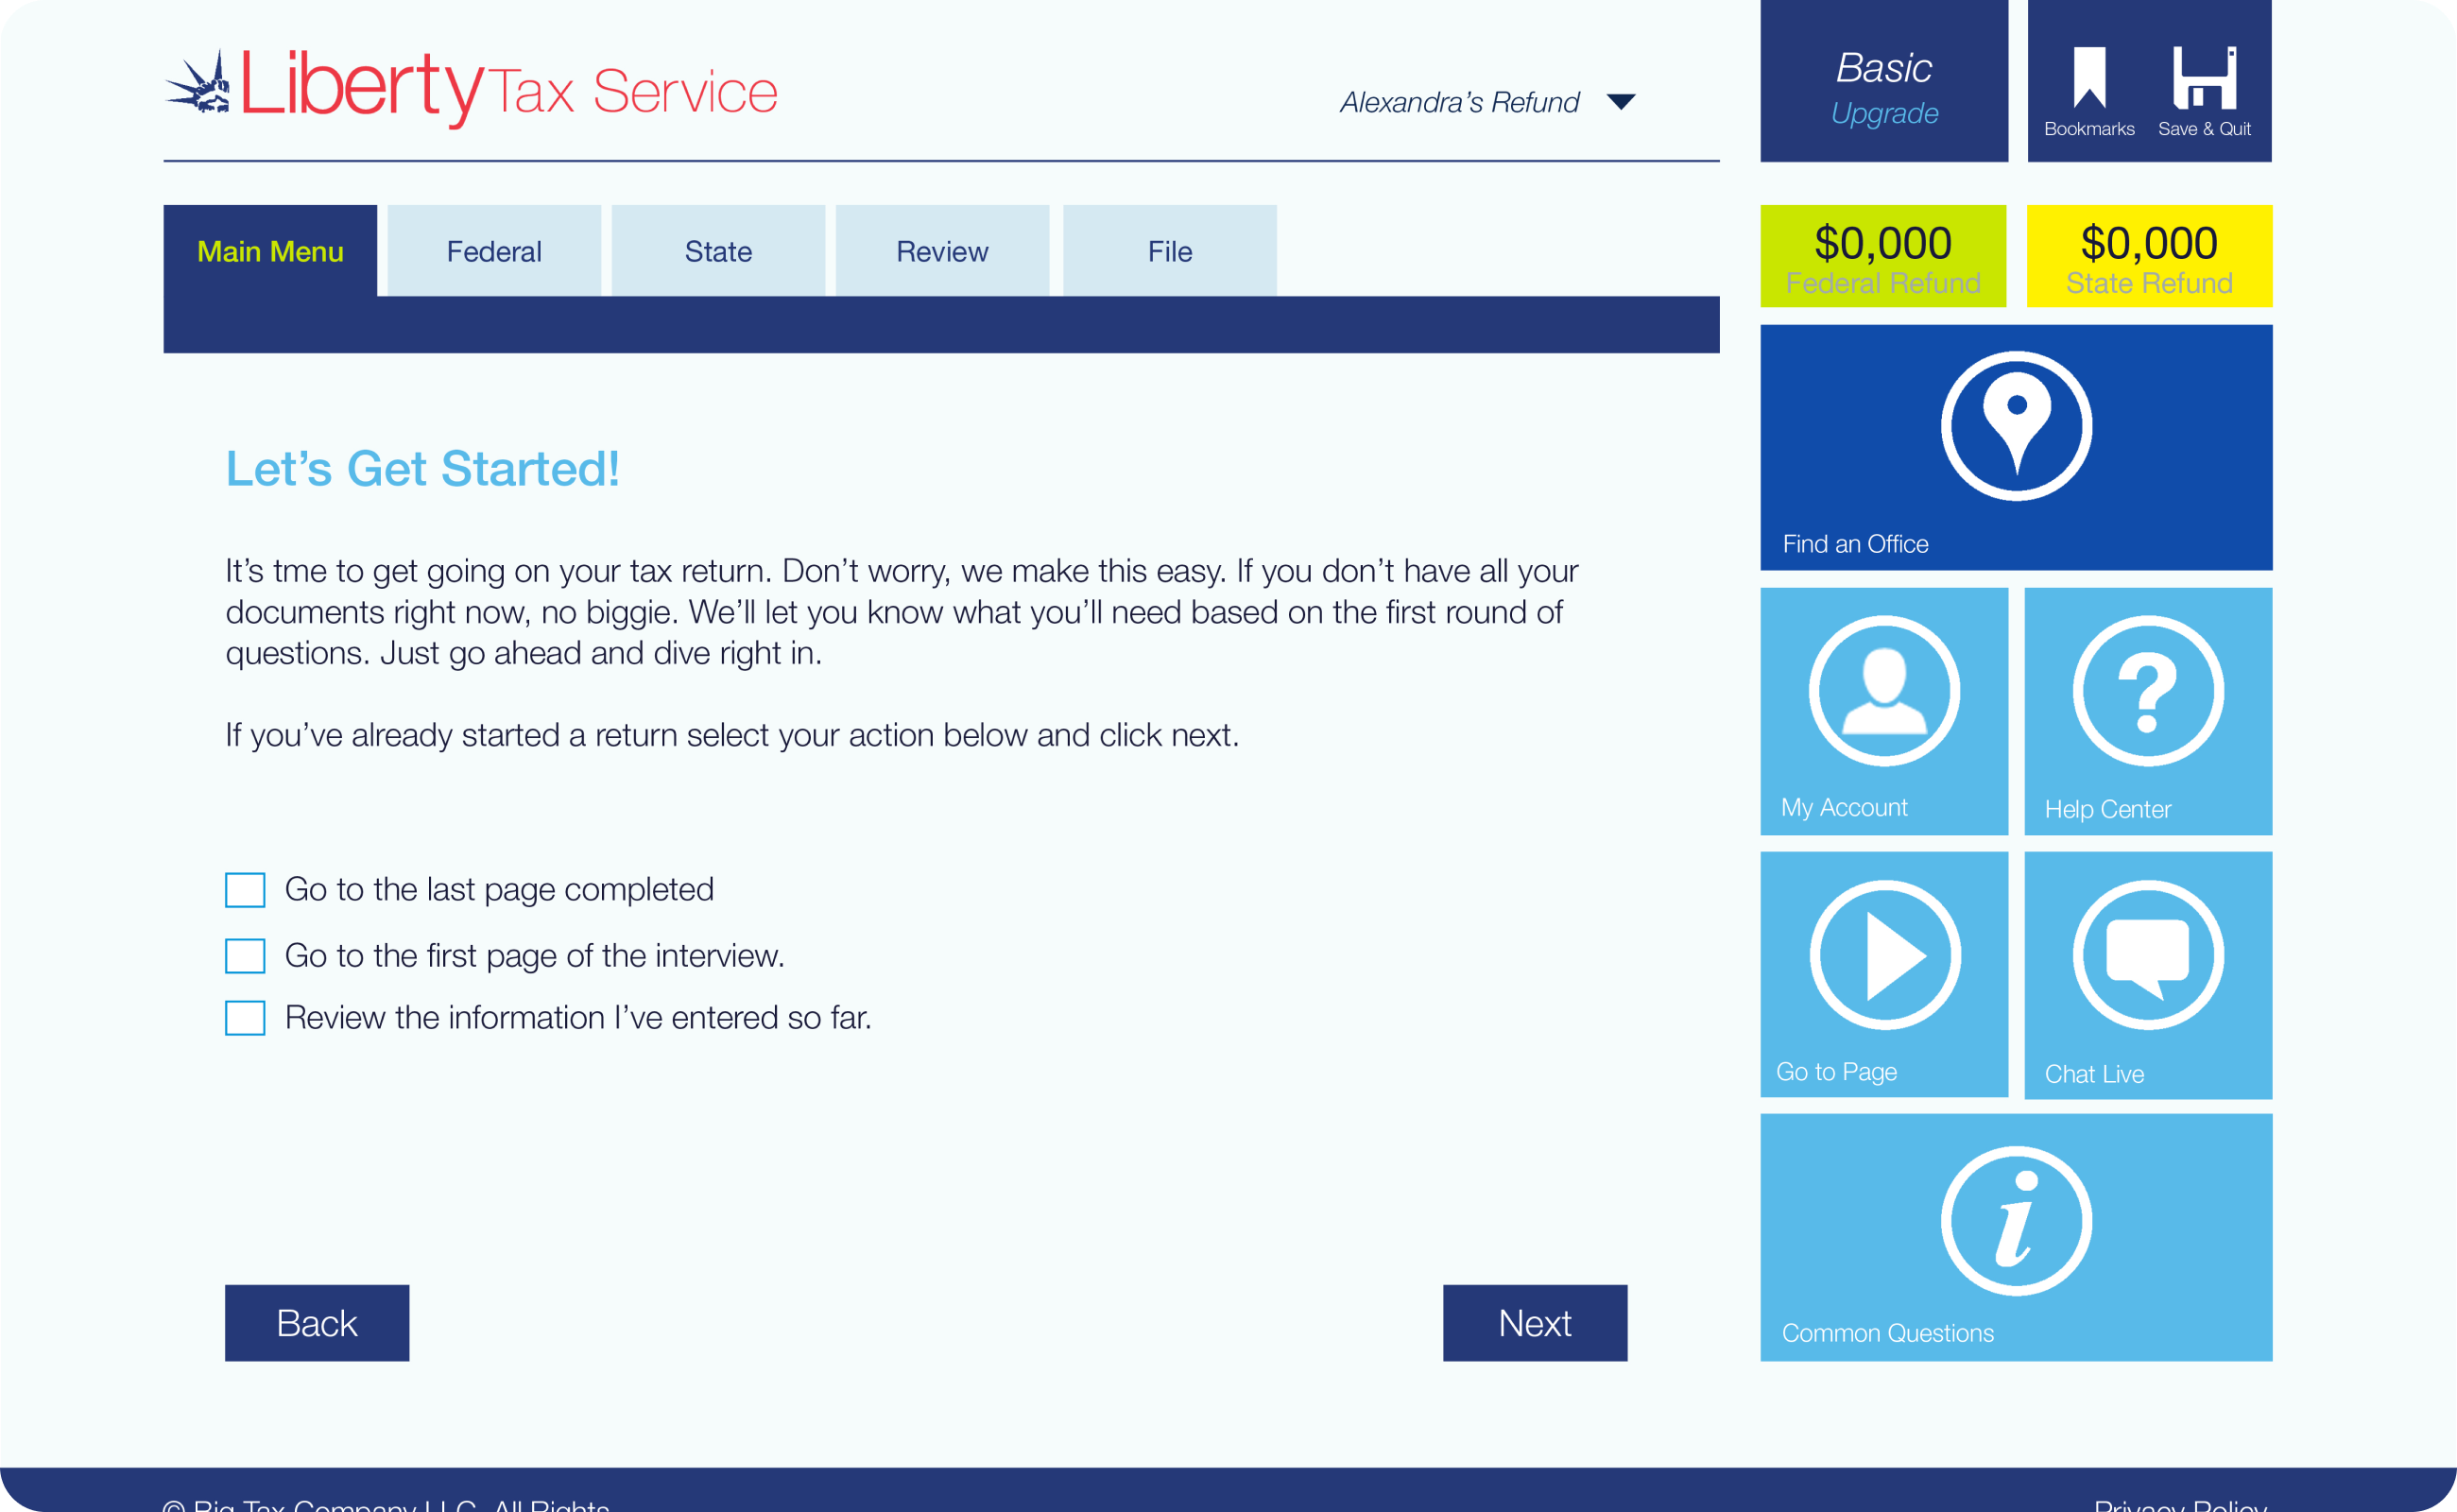Open Common Questions info icon

coord(2016,1221)
